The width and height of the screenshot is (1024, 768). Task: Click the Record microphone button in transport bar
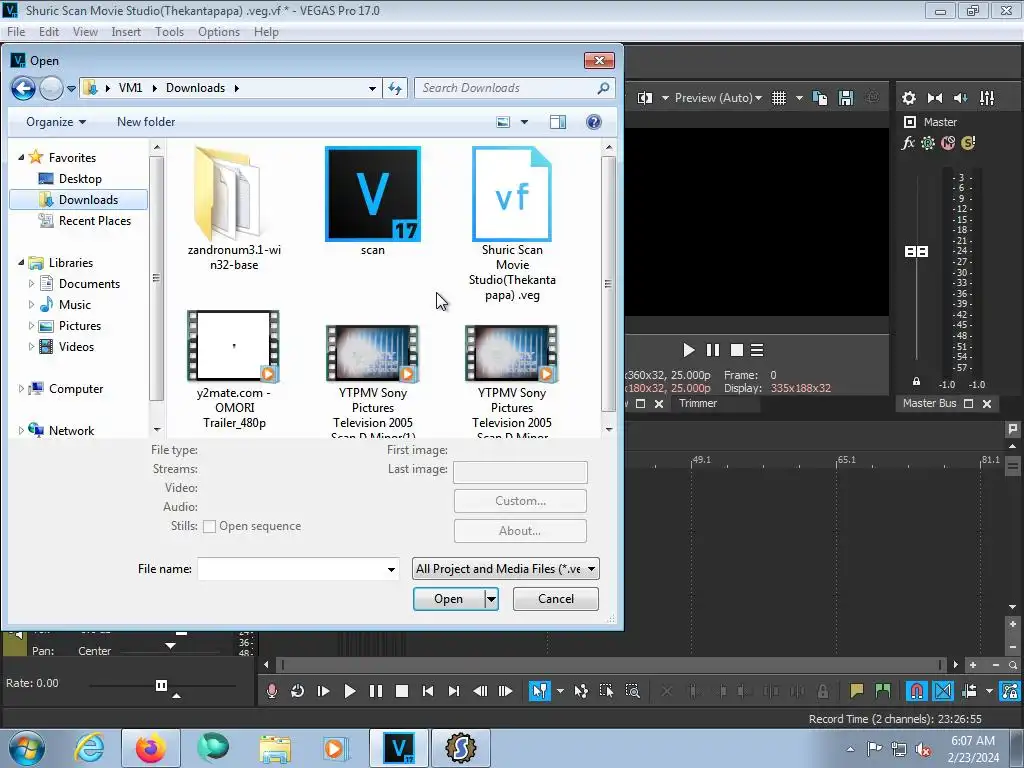(x=272, y=691)
